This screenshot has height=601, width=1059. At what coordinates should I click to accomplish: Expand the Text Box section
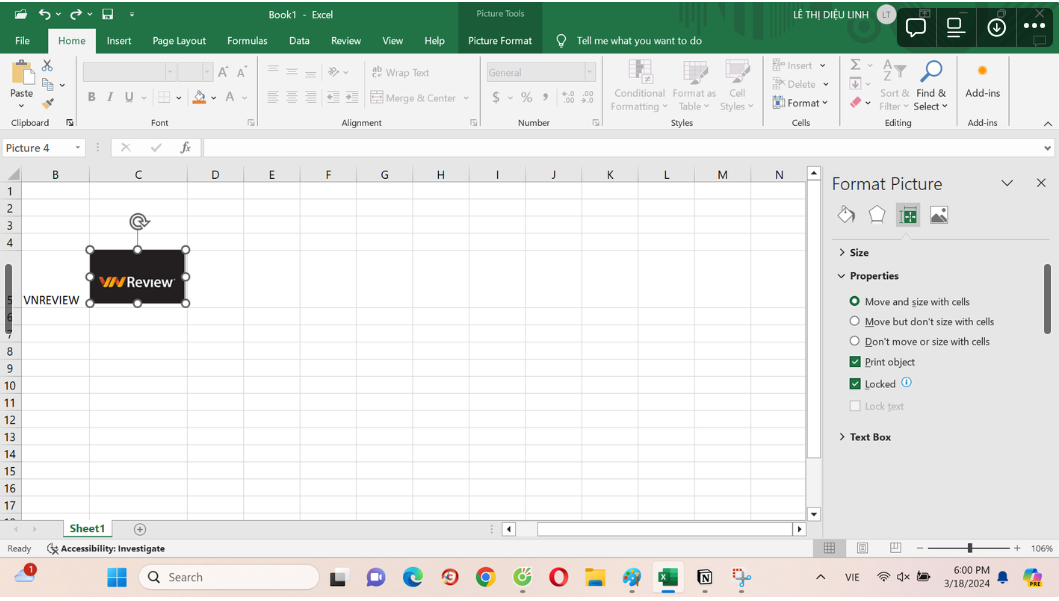869,437
